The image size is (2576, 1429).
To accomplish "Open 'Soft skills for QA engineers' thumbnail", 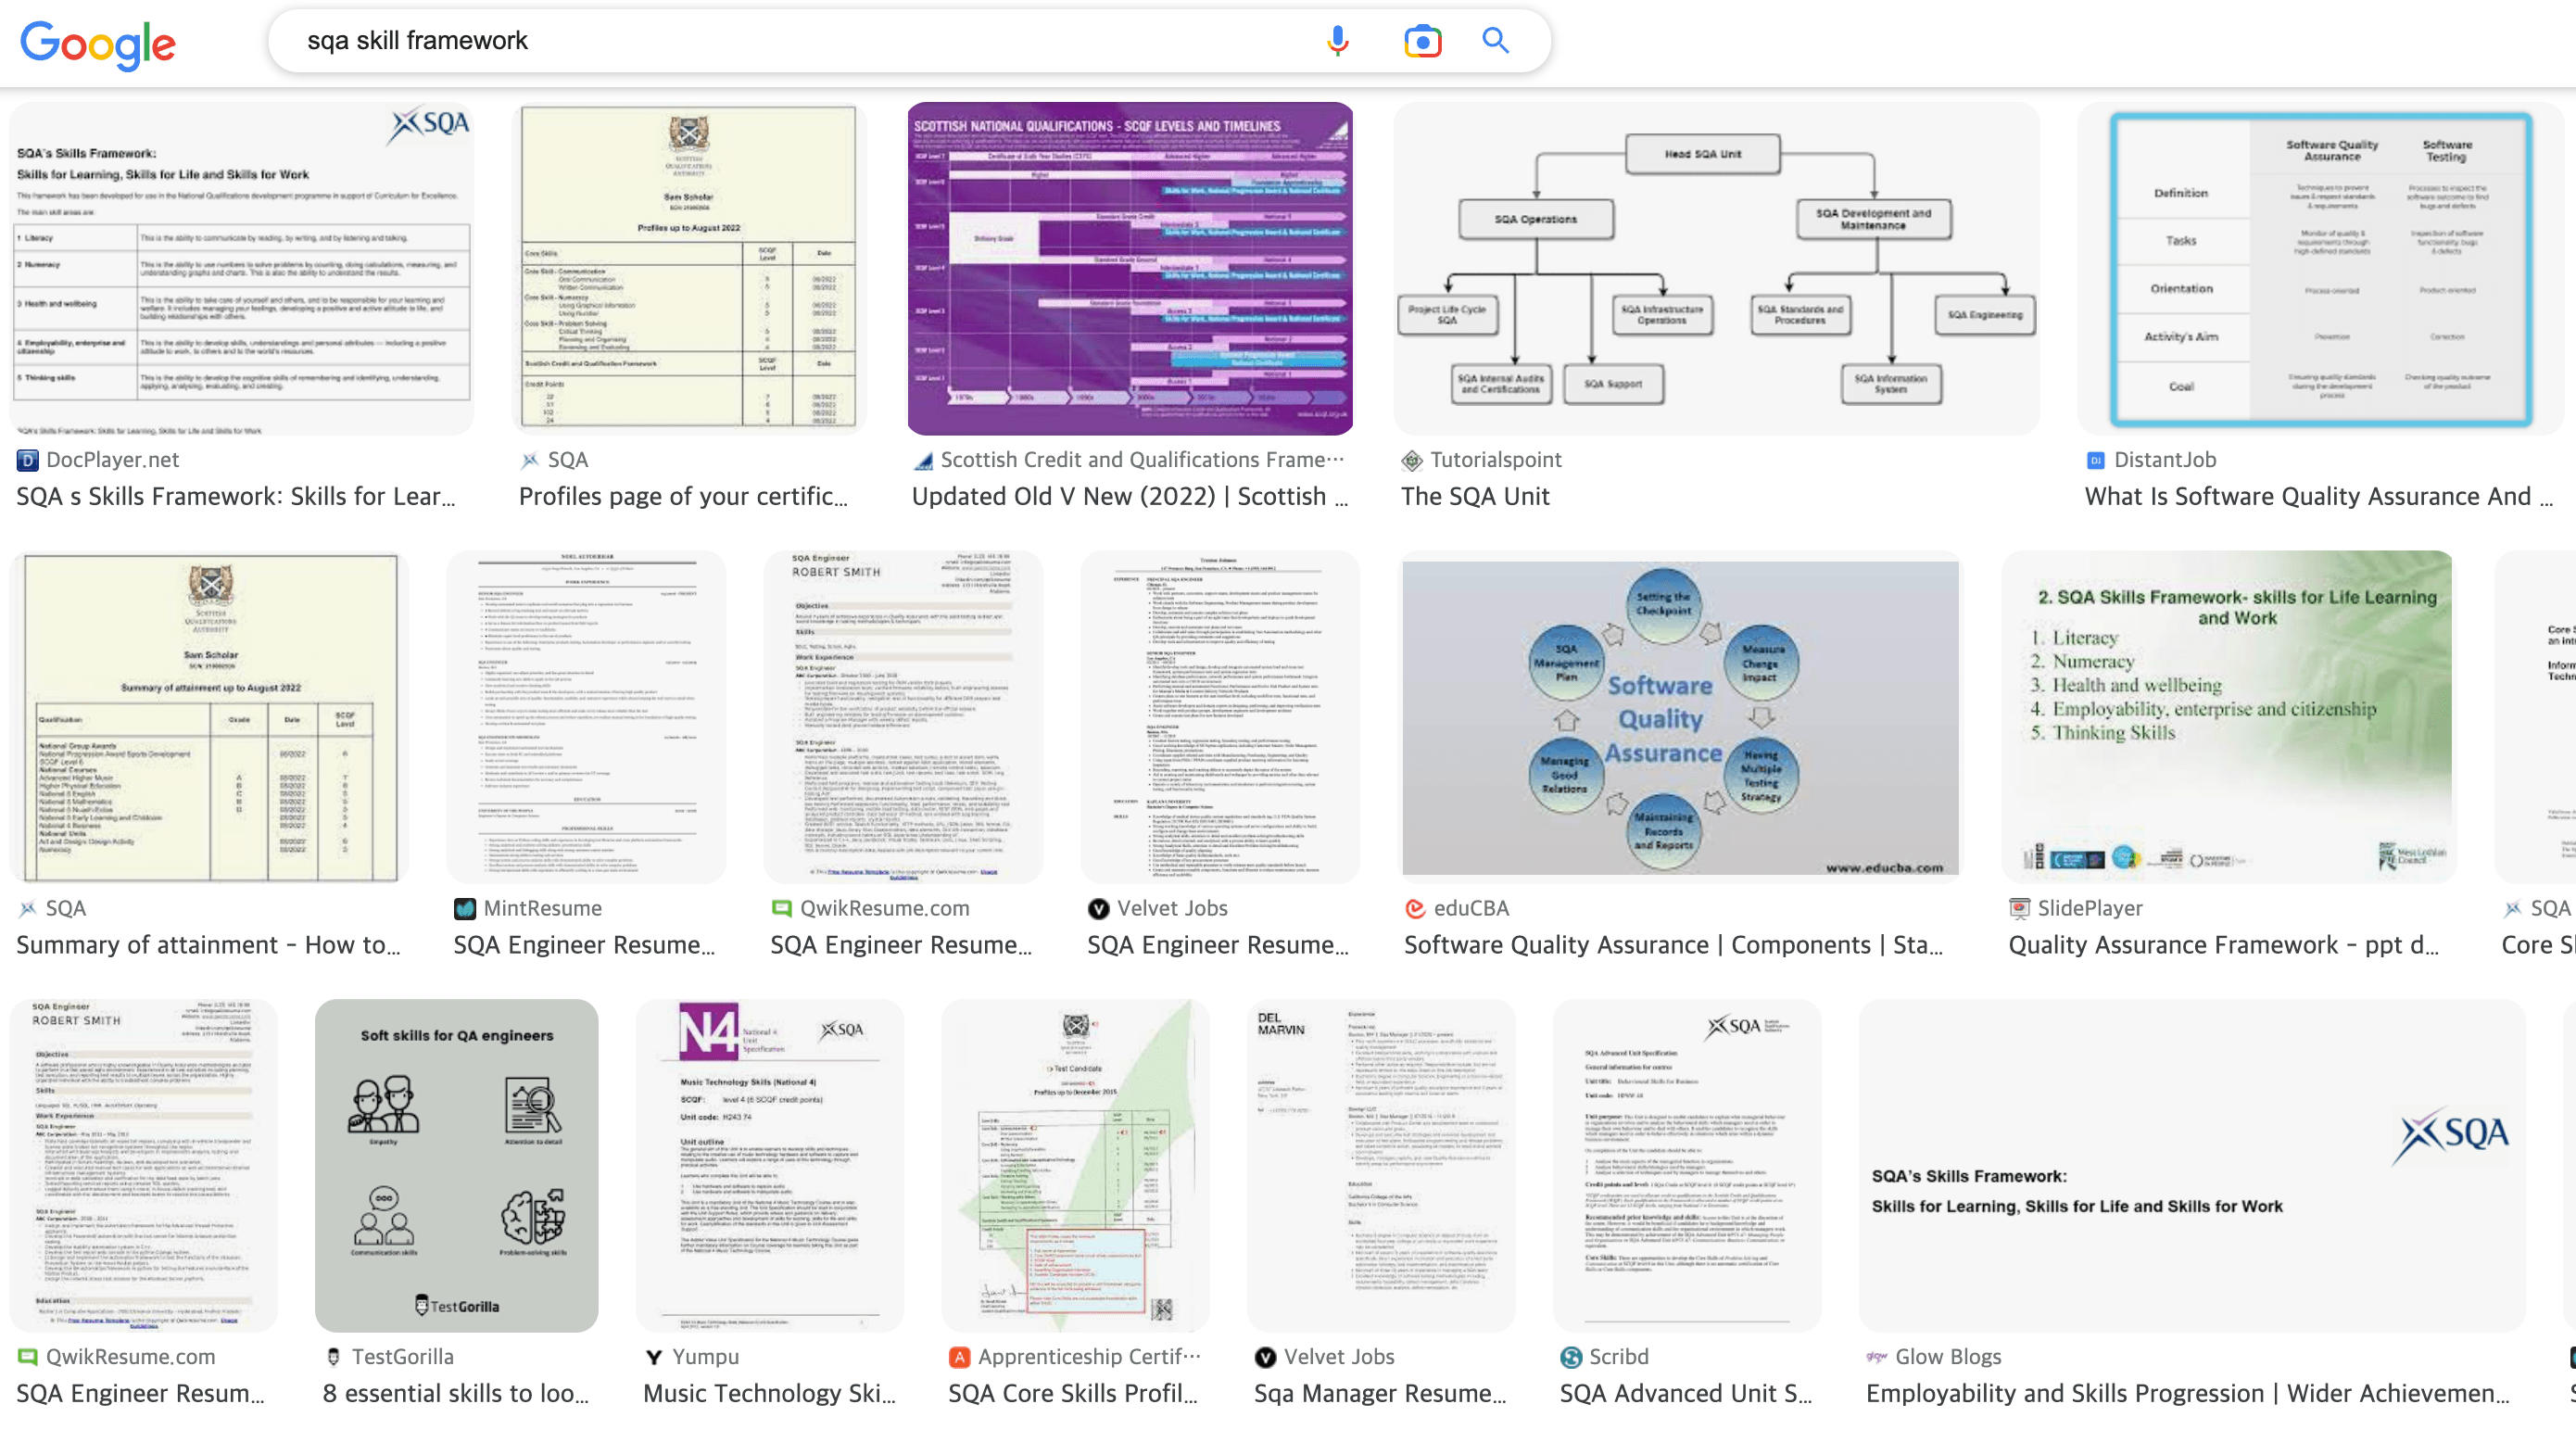I will point(456,1165).
